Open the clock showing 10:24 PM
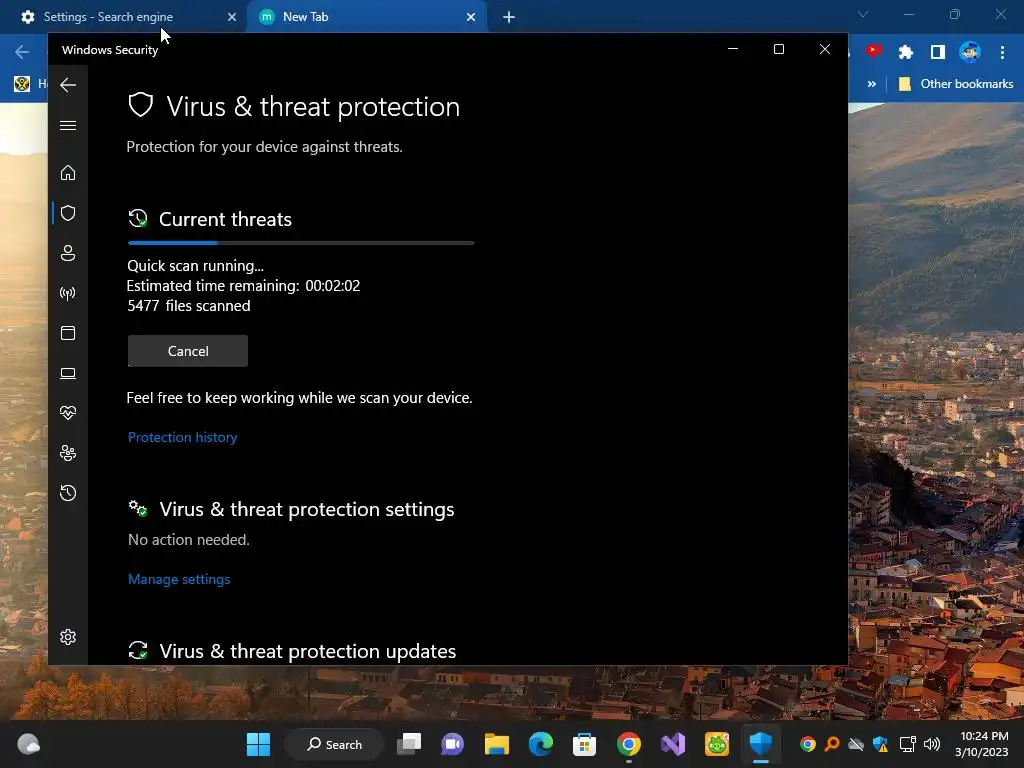1024x768 pixels. pyautogui.click(x=982, y=744)
